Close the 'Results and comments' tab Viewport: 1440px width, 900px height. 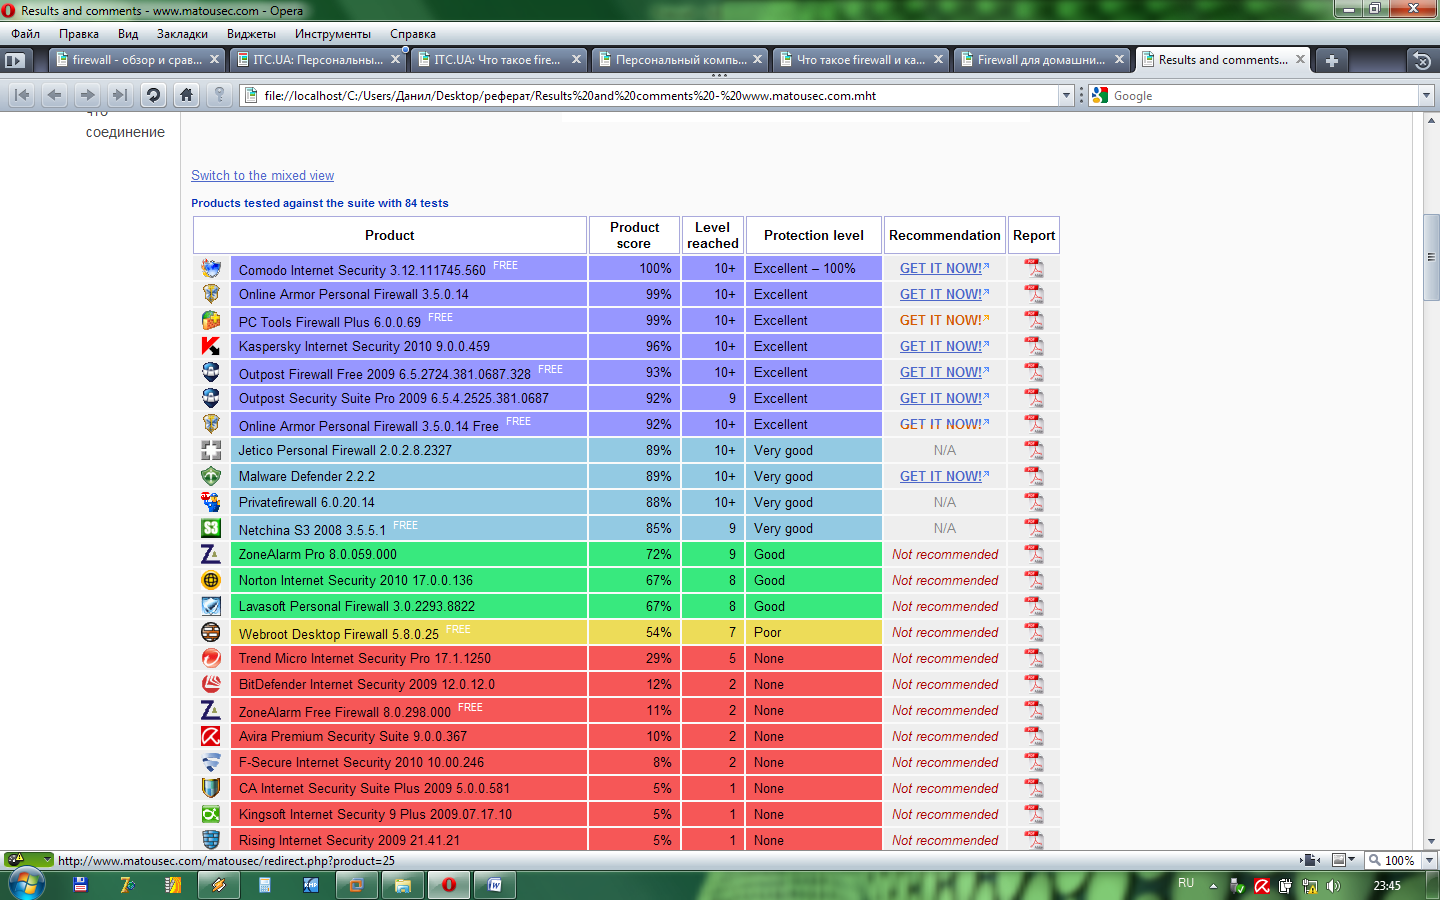(x=1300, y=59)
